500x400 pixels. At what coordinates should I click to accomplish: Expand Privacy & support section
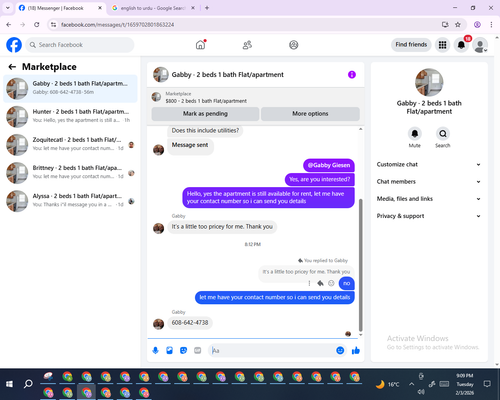click(x=429, y=216)
